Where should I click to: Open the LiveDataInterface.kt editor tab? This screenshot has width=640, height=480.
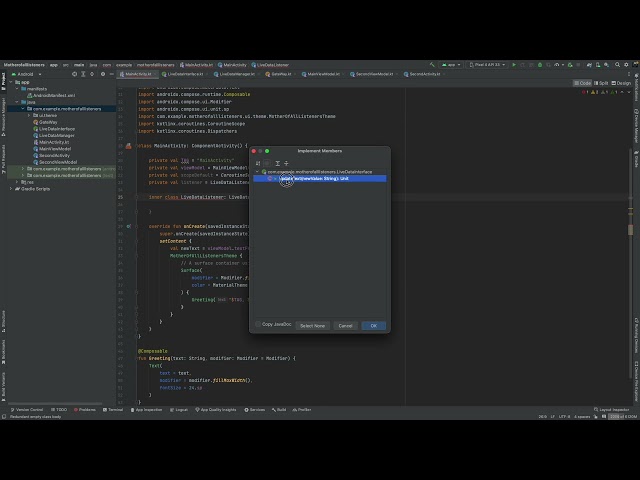coord(183,74)
